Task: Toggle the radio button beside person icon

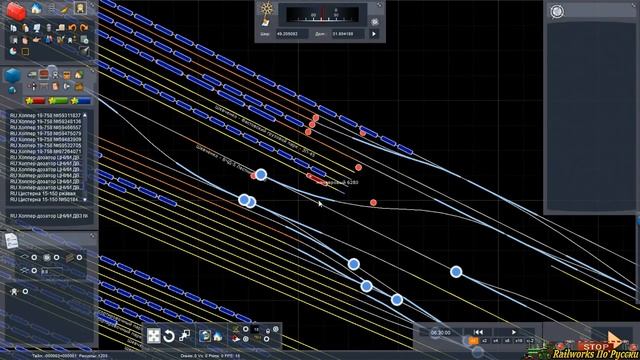Action: pos(25,291)
